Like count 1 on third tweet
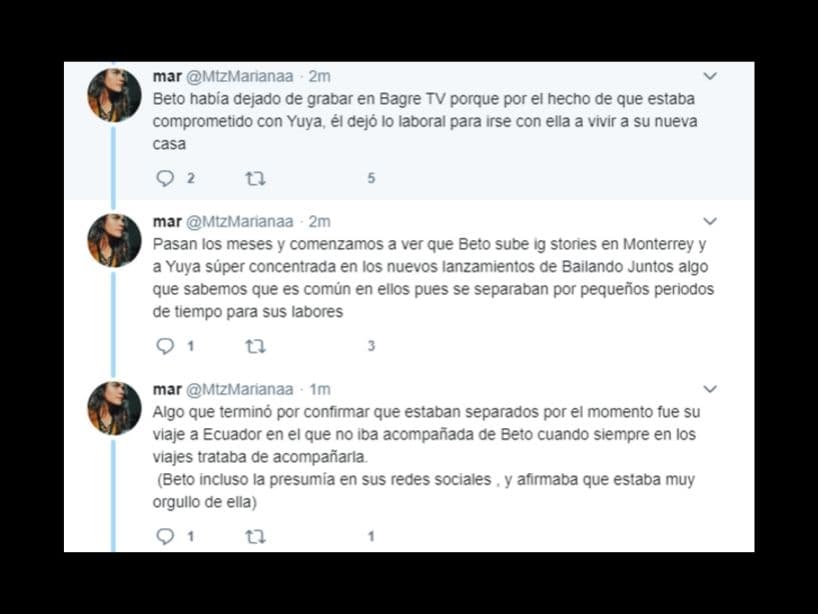 coord(371,536)
